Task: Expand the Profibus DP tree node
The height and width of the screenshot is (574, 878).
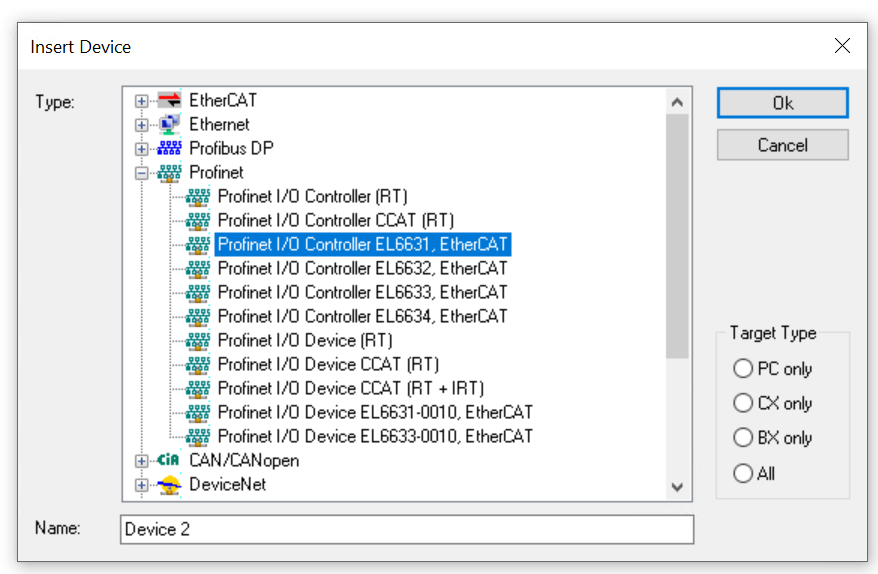Action: pos(142,149)
